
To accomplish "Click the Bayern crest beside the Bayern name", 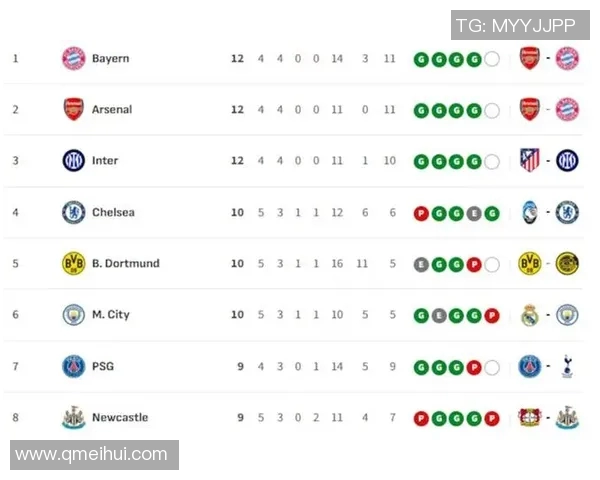I will [74, 58].
